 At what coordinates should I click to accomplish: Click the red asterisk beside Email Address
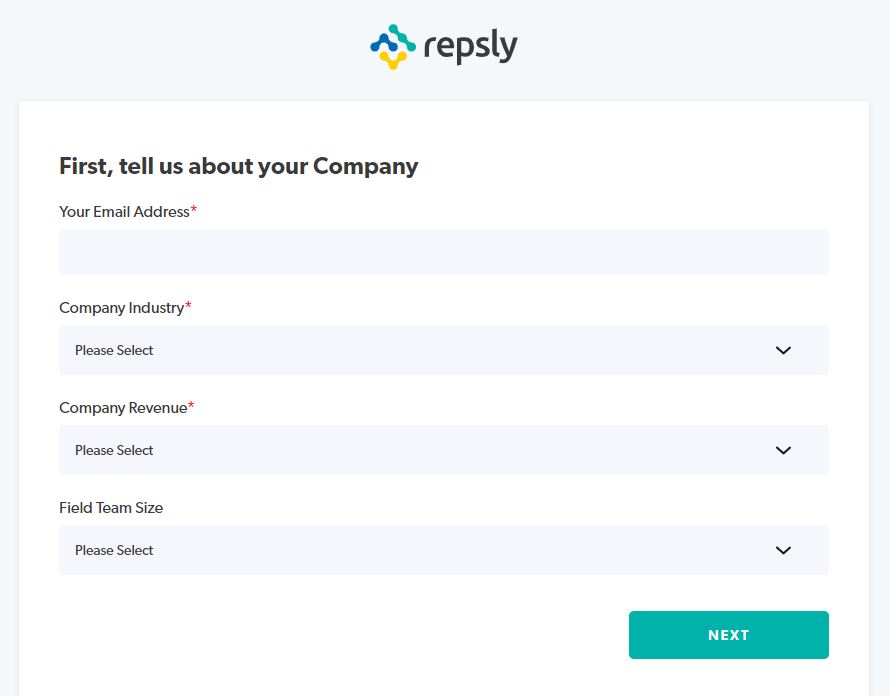pyautogui.click(x=194, y=210)
